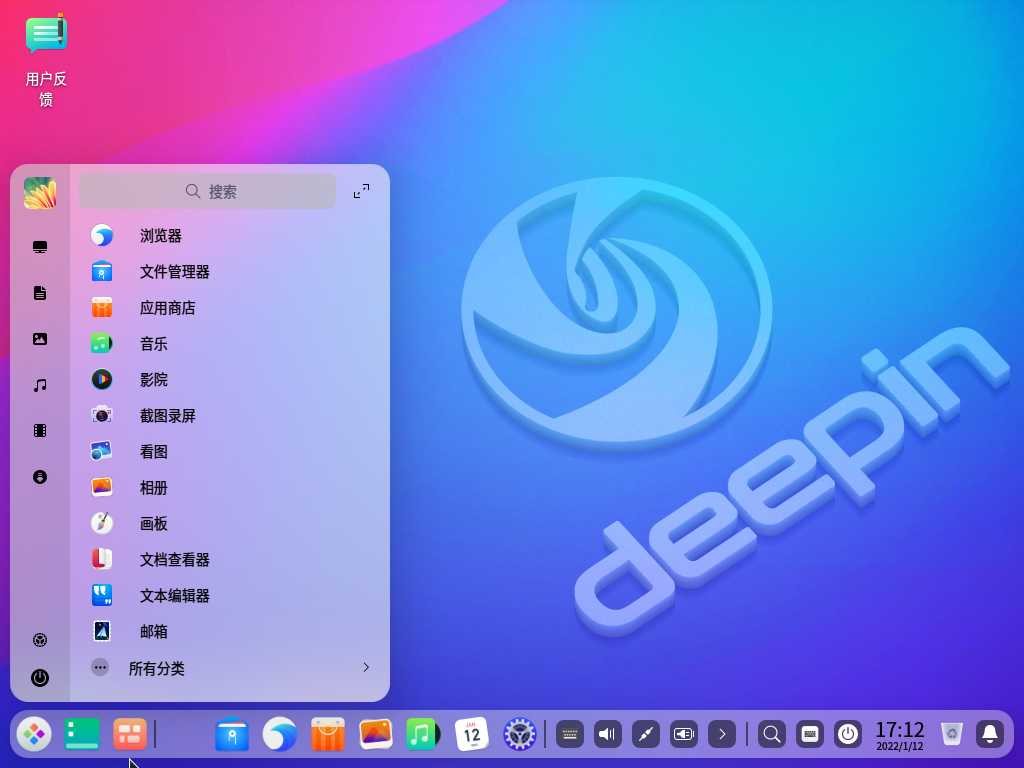Open the trash in dock
1024x768 pixels.
[952, 734]
